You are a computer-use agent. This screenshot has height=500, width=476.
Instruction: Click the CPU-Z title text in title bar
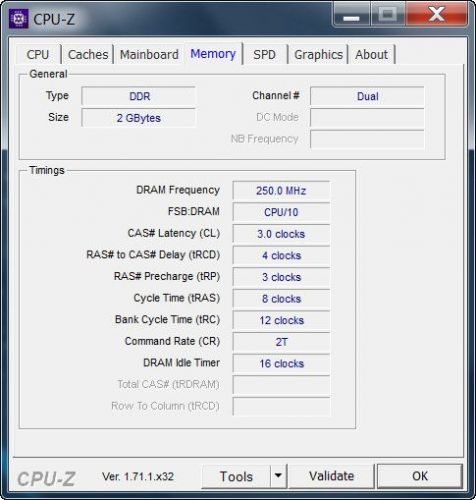click(x=54, y=19)
